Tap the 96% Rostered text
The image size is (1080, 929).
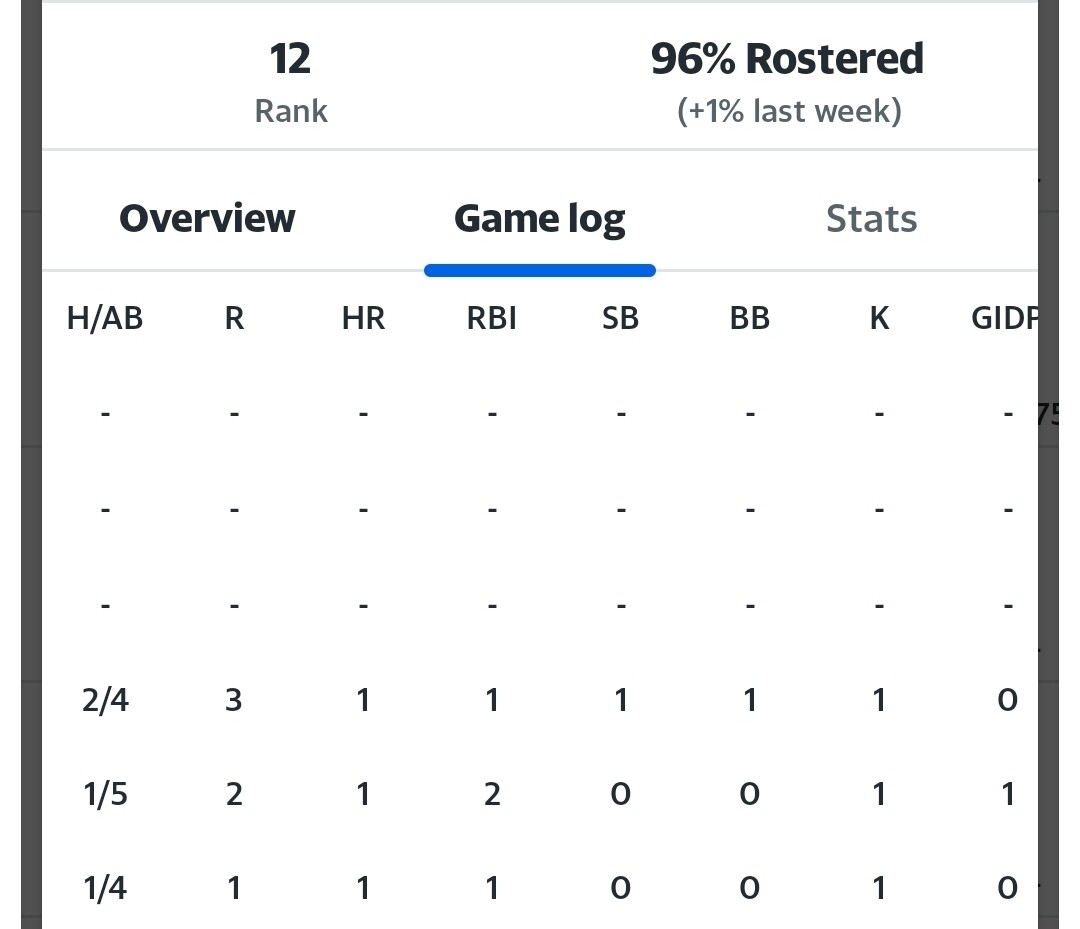pyautogui.click(x=787, y=59)
